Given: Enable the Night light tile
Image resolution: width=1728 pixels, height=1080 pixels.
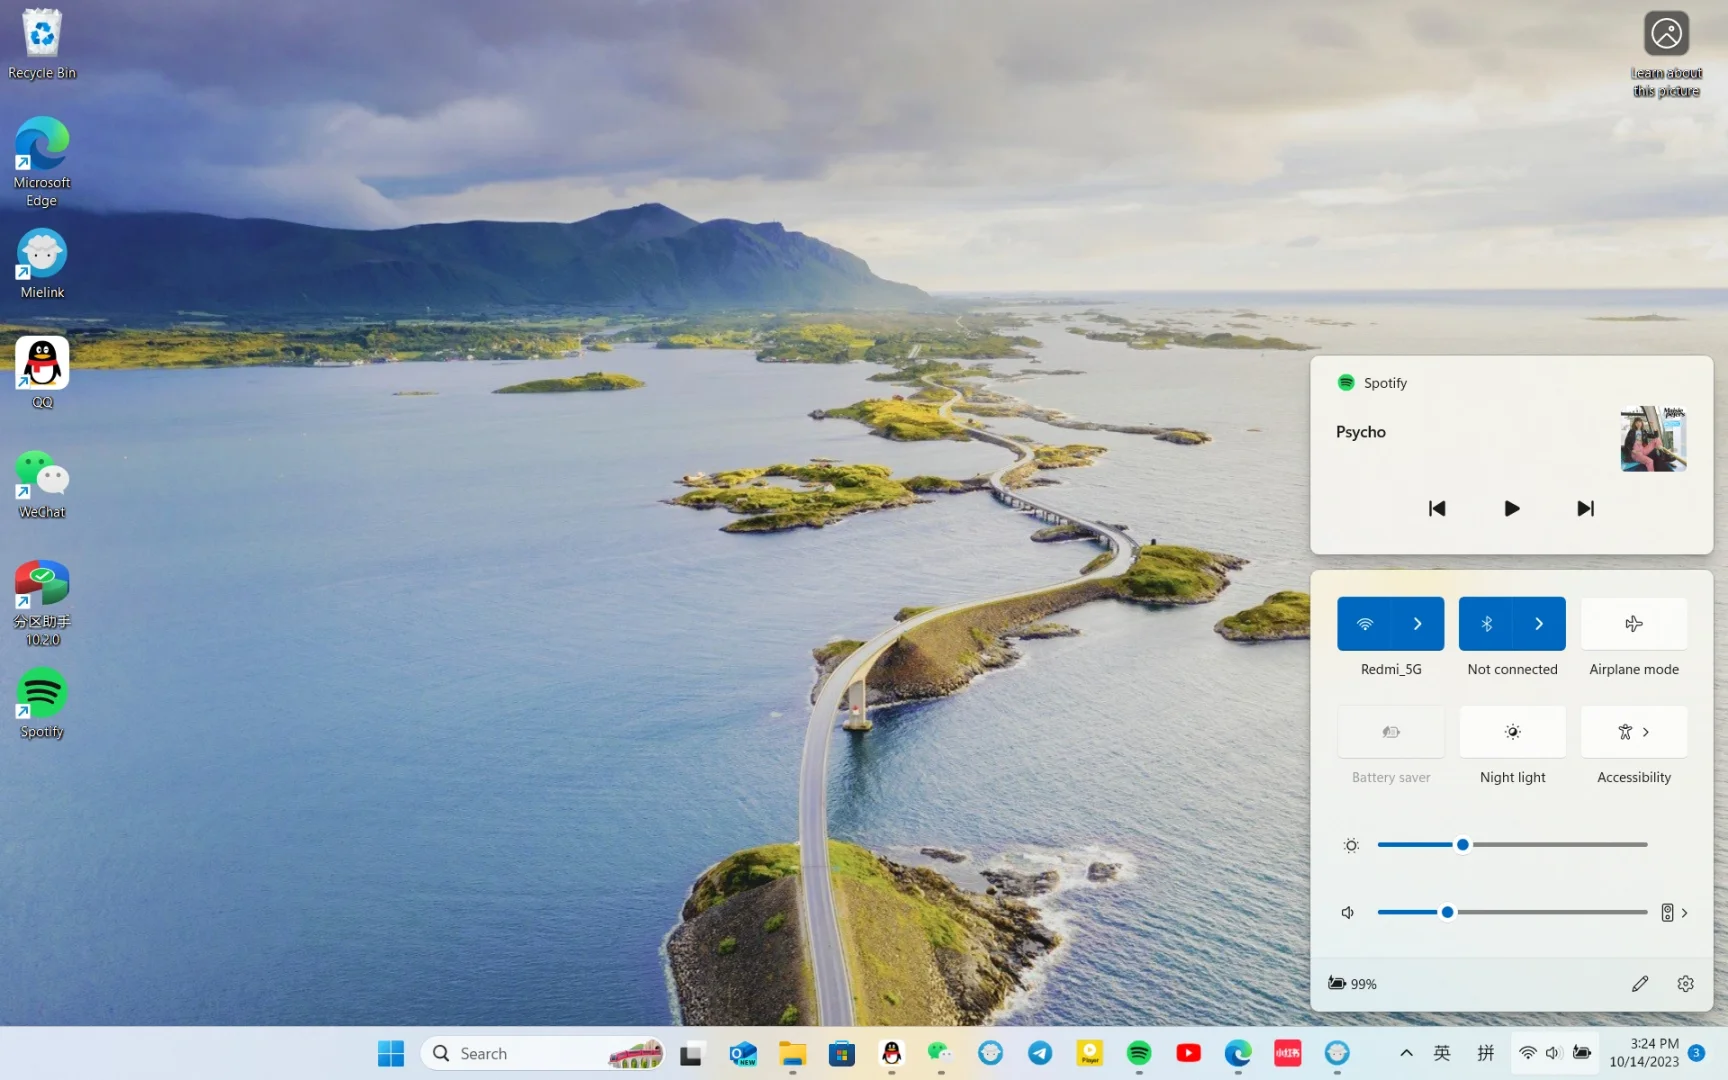Looking at the screenshot, I should (1513, 732).
